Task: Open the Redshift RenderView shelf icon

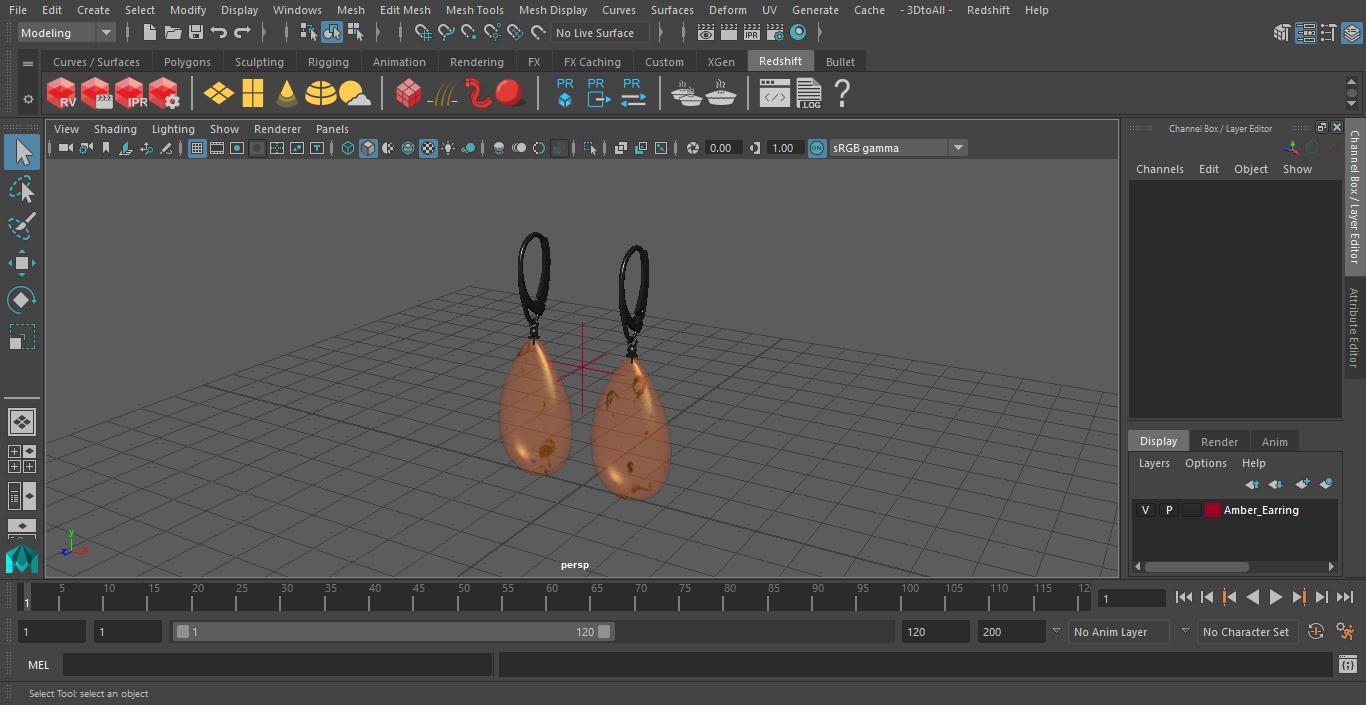Action: pyautogui.click(x=61, y=94)
